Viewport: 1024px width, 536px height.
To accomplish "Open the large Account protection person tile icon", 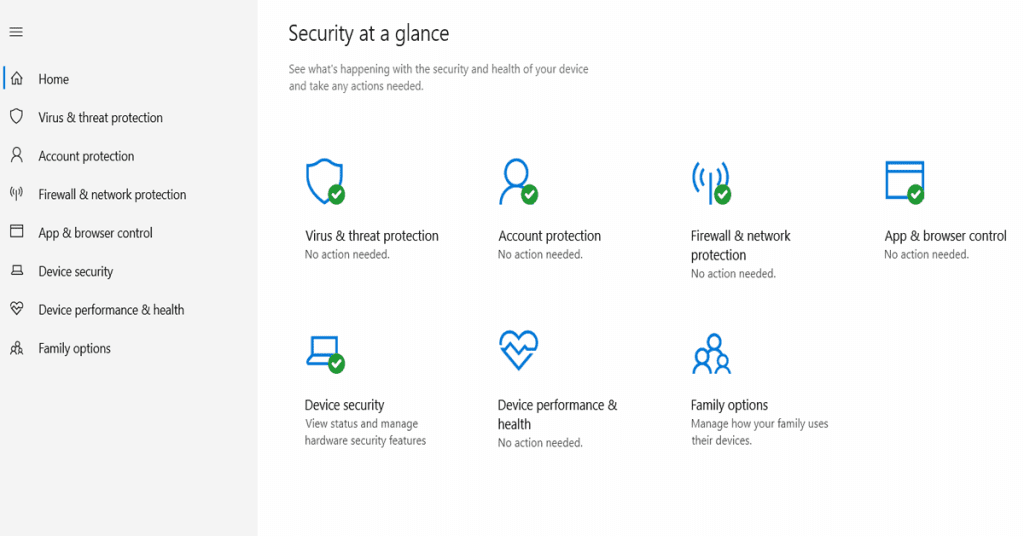I will coord(518,181).
